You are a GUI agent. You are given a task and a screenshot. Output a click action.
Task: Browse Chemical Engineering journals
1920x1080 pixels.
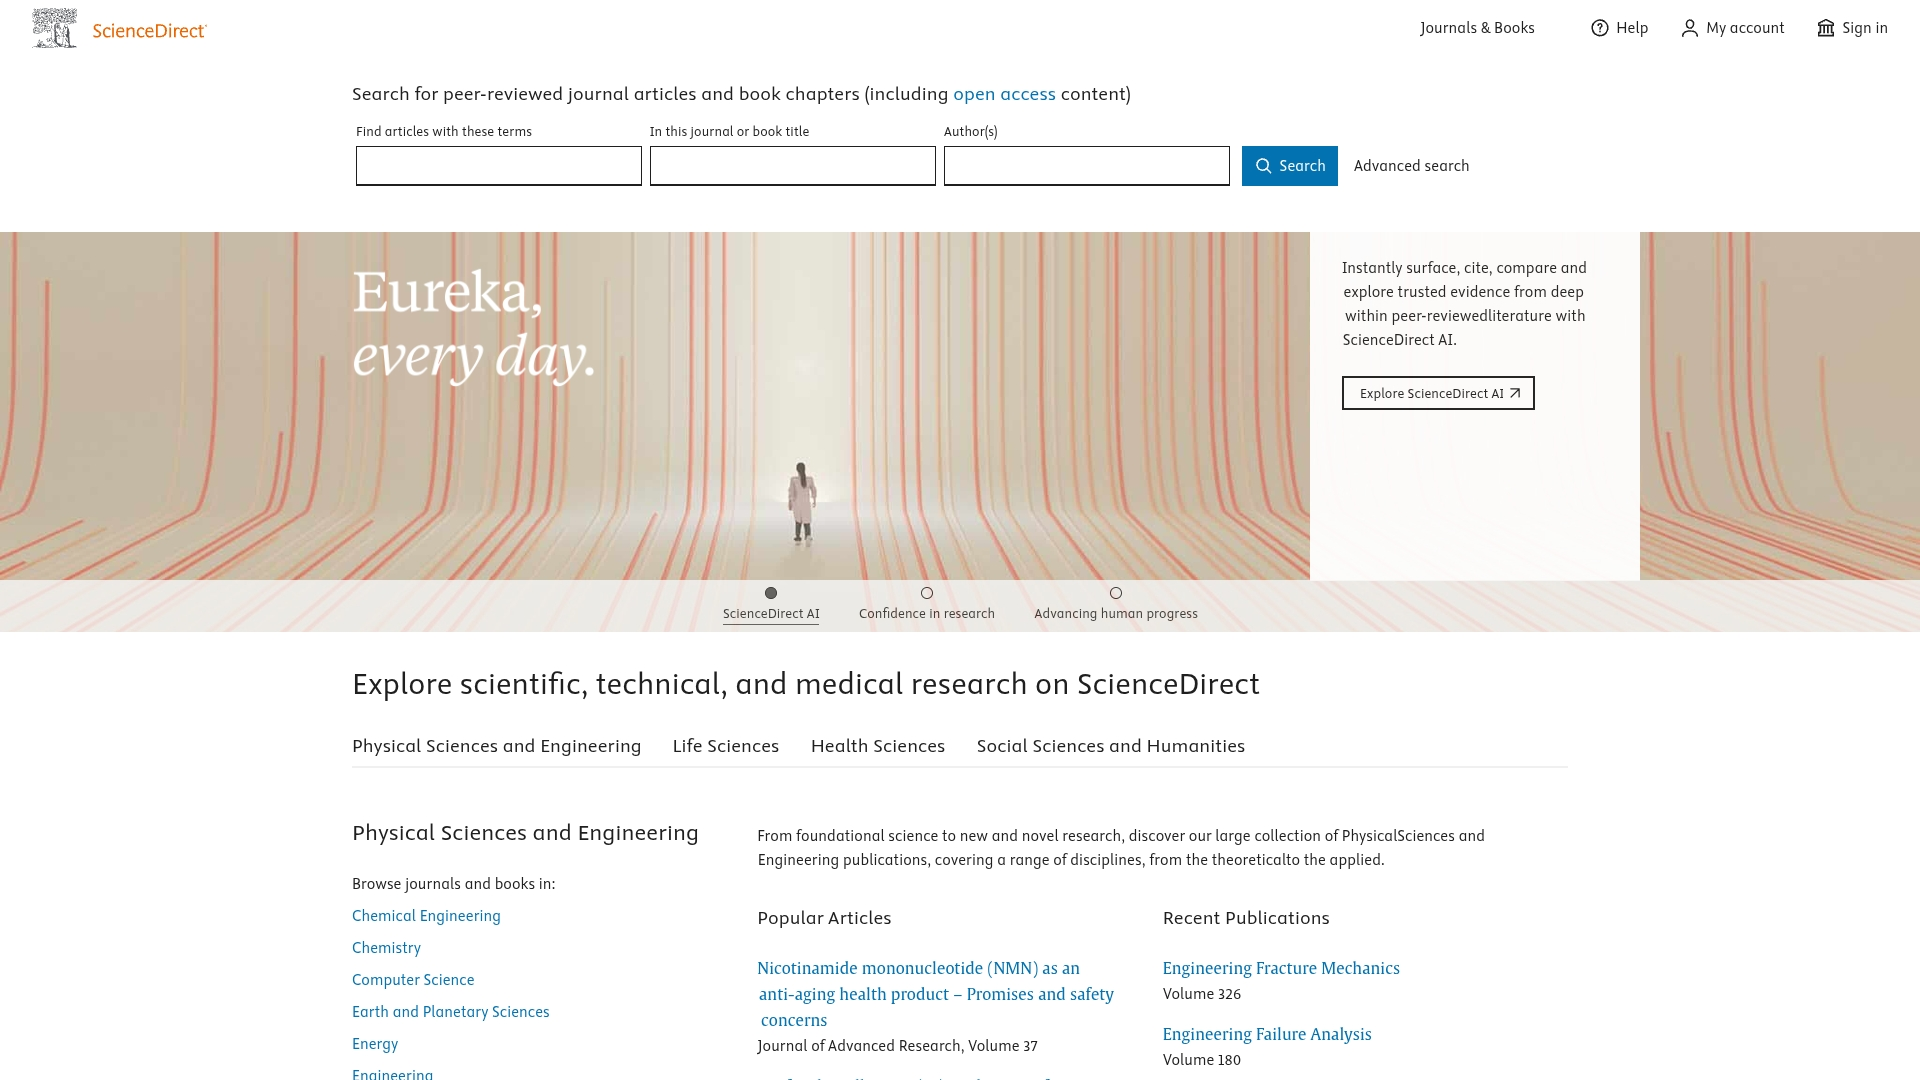coord(426,916)
